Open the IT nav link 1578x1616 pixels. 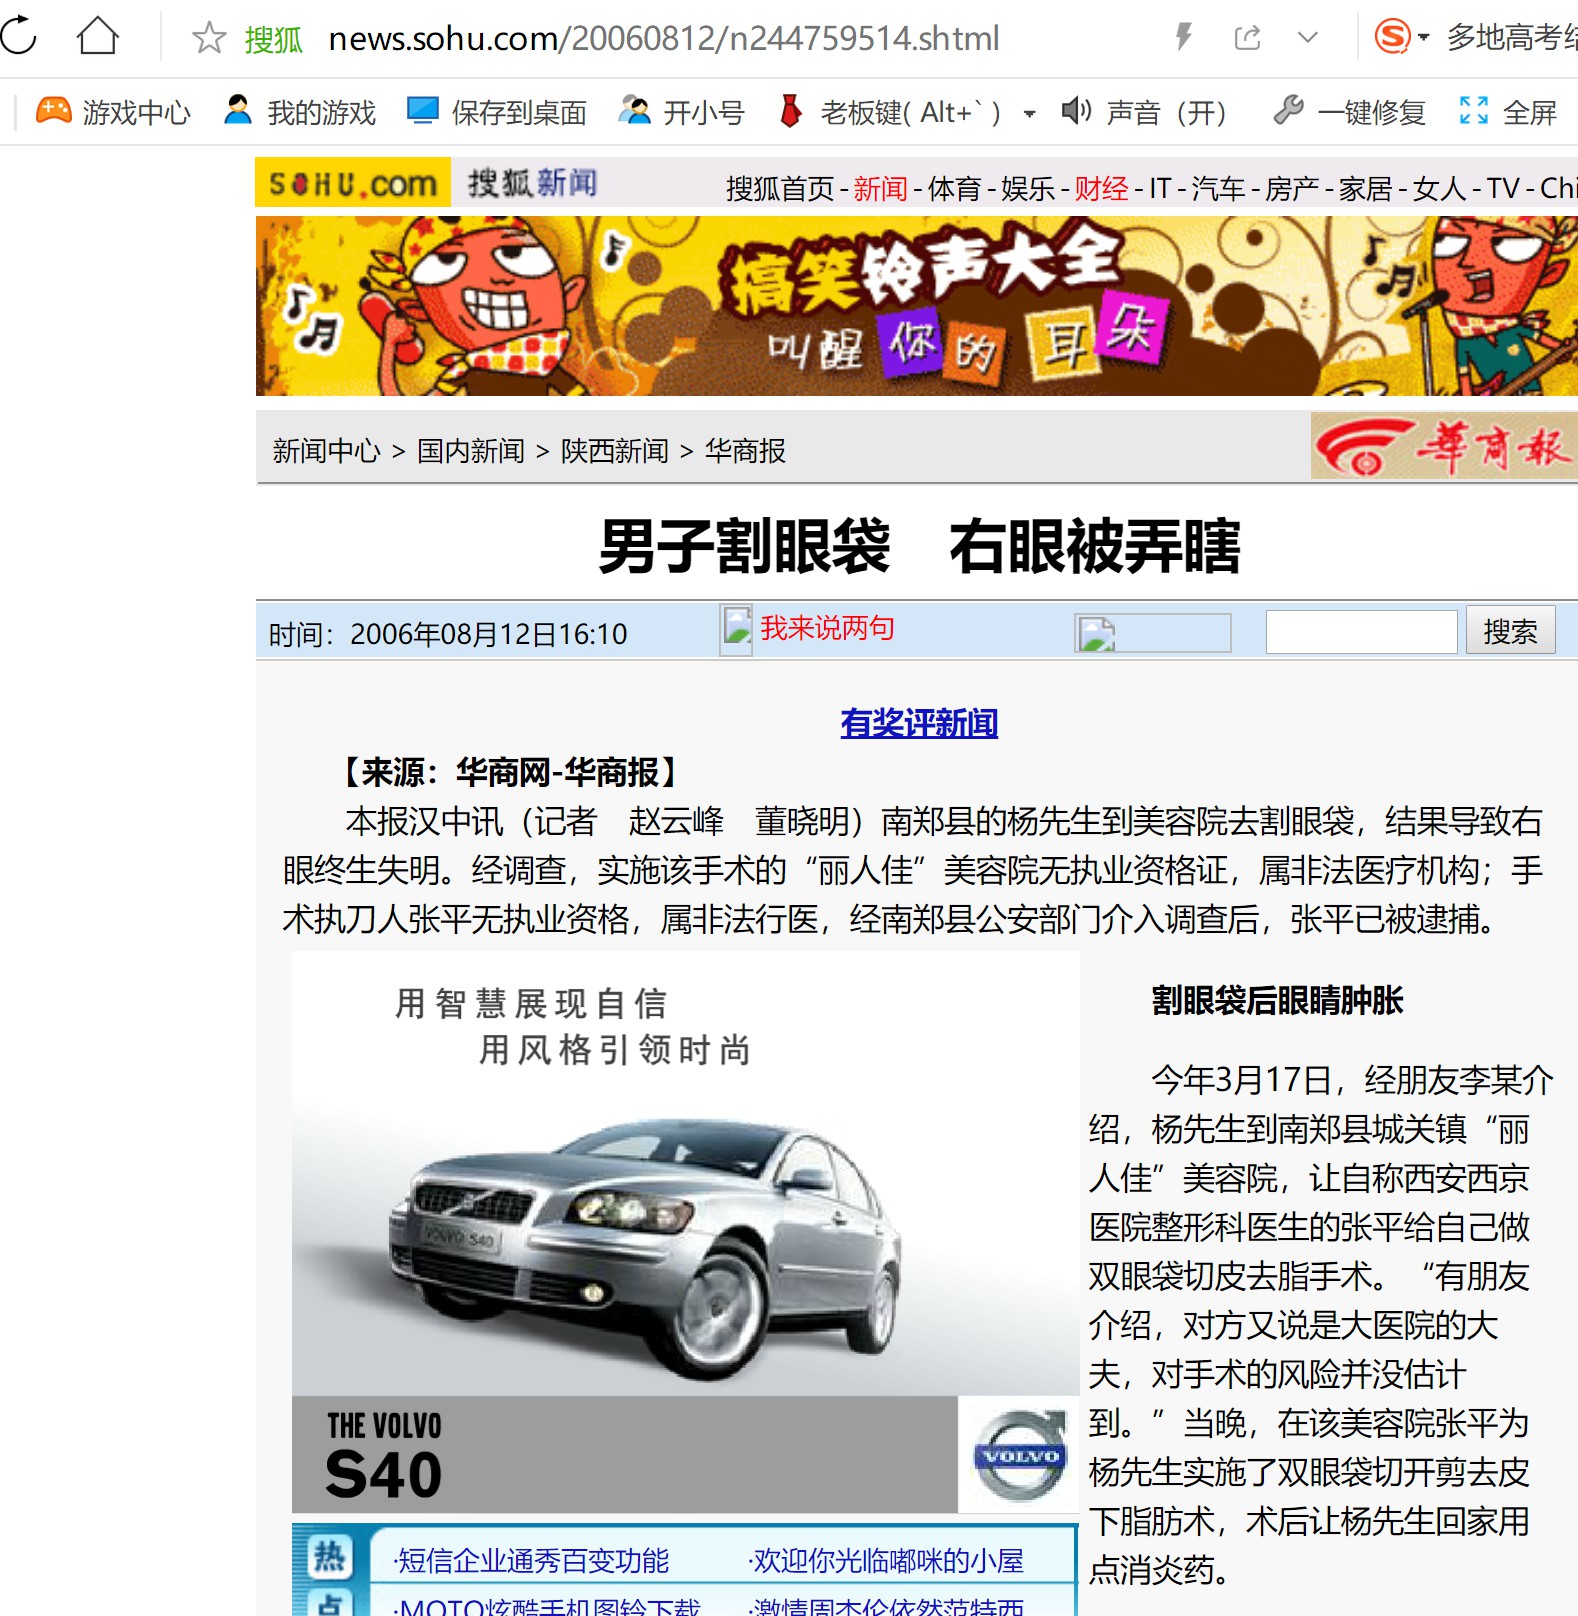click(1160, 188)
